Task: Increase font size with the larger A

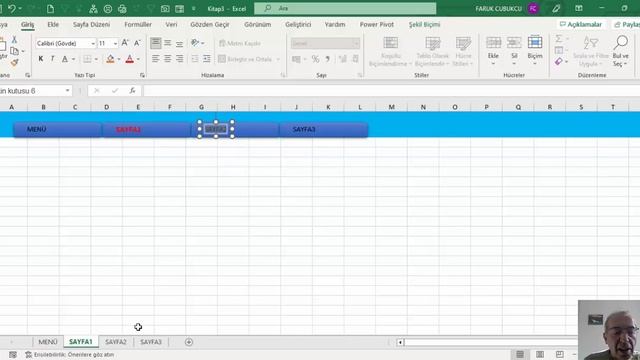Action: click(125, 43)
